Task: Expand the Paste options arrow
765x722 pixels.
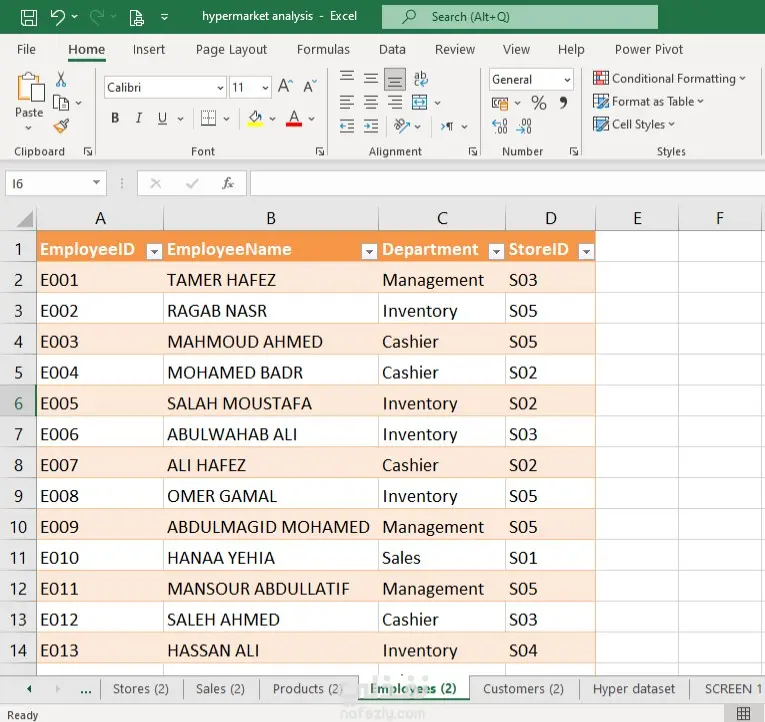Action: [29, 128]
